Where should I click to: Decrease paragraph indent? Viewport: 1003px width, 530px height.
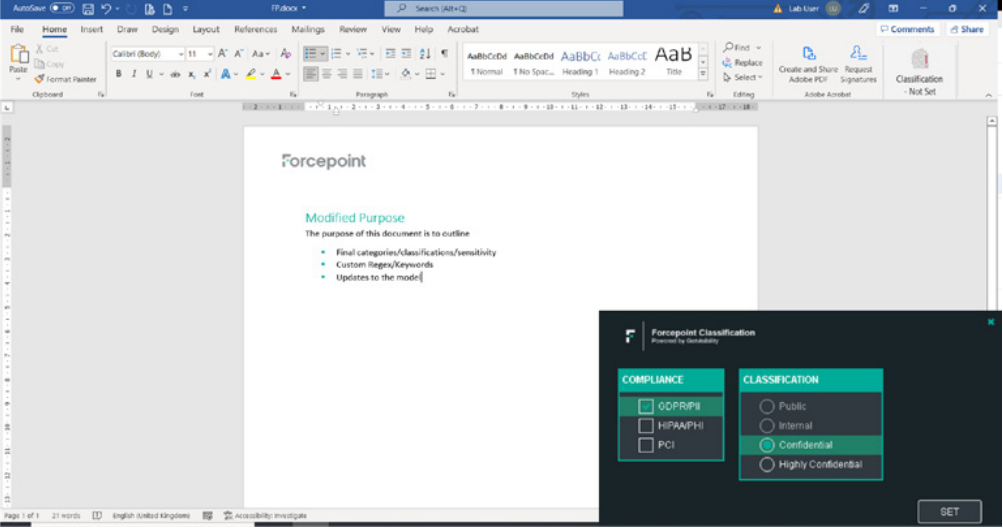390,54
